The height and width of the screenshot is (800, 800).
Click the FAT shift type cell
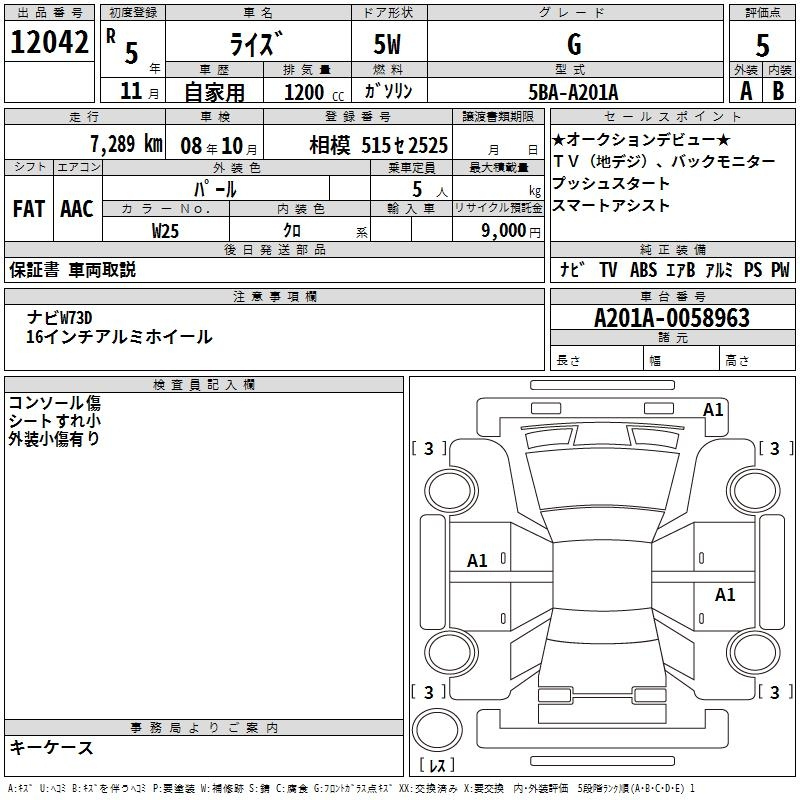point(28,209)
